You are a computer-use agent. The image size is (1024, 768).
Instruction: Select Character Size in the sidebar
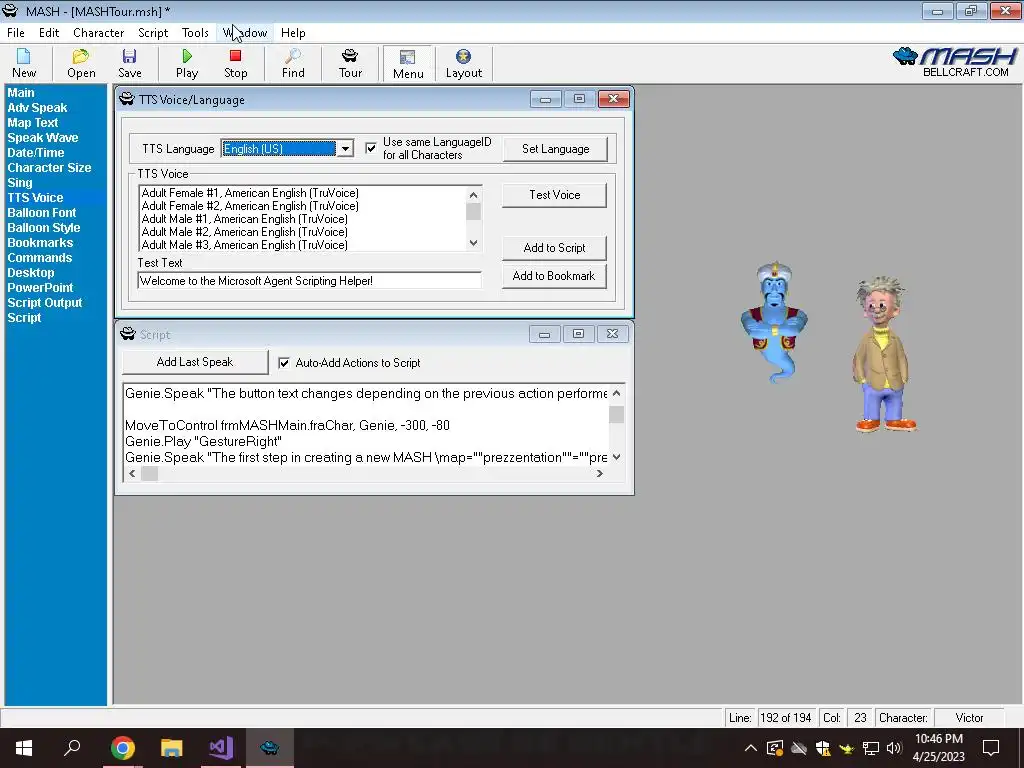click(x=49, y=168)
